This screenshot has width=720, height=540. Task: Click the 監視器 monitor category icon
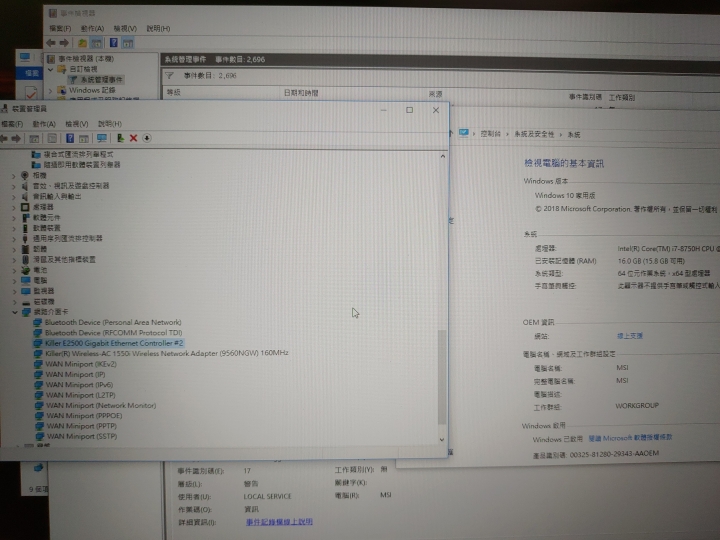tap(26, 291)
